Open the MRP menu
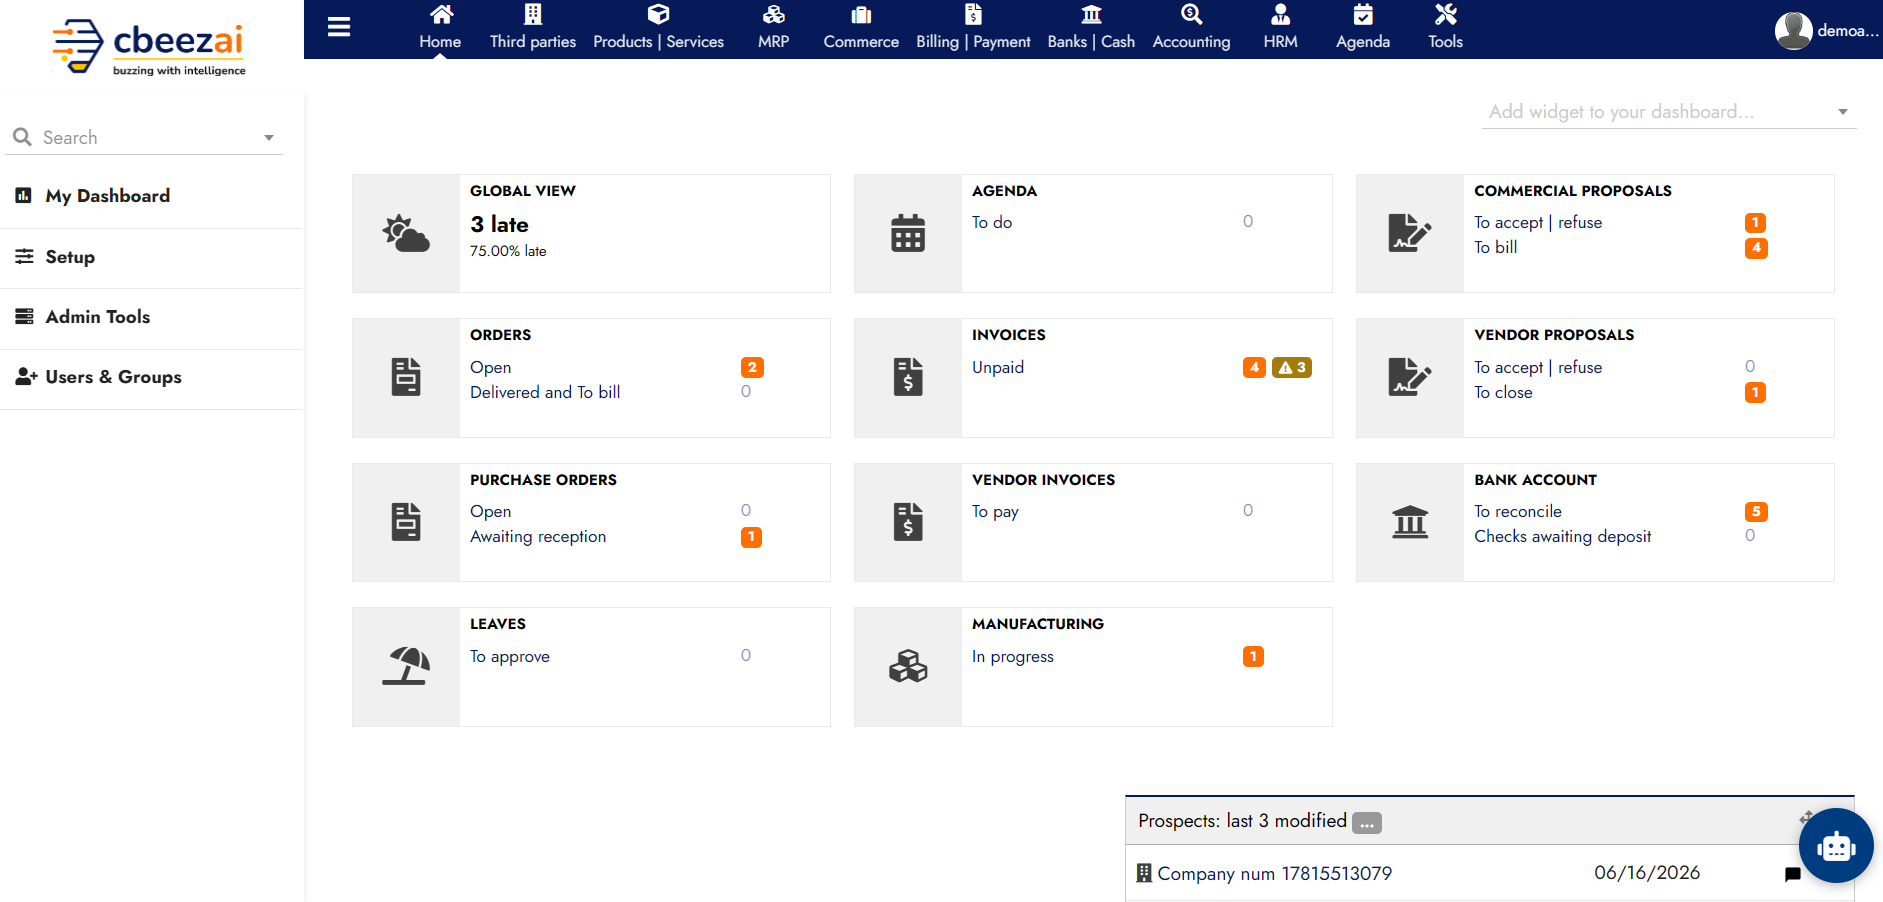Image resolution: width=1883 pixels, height=902 pixels. (x=773, y=28)
